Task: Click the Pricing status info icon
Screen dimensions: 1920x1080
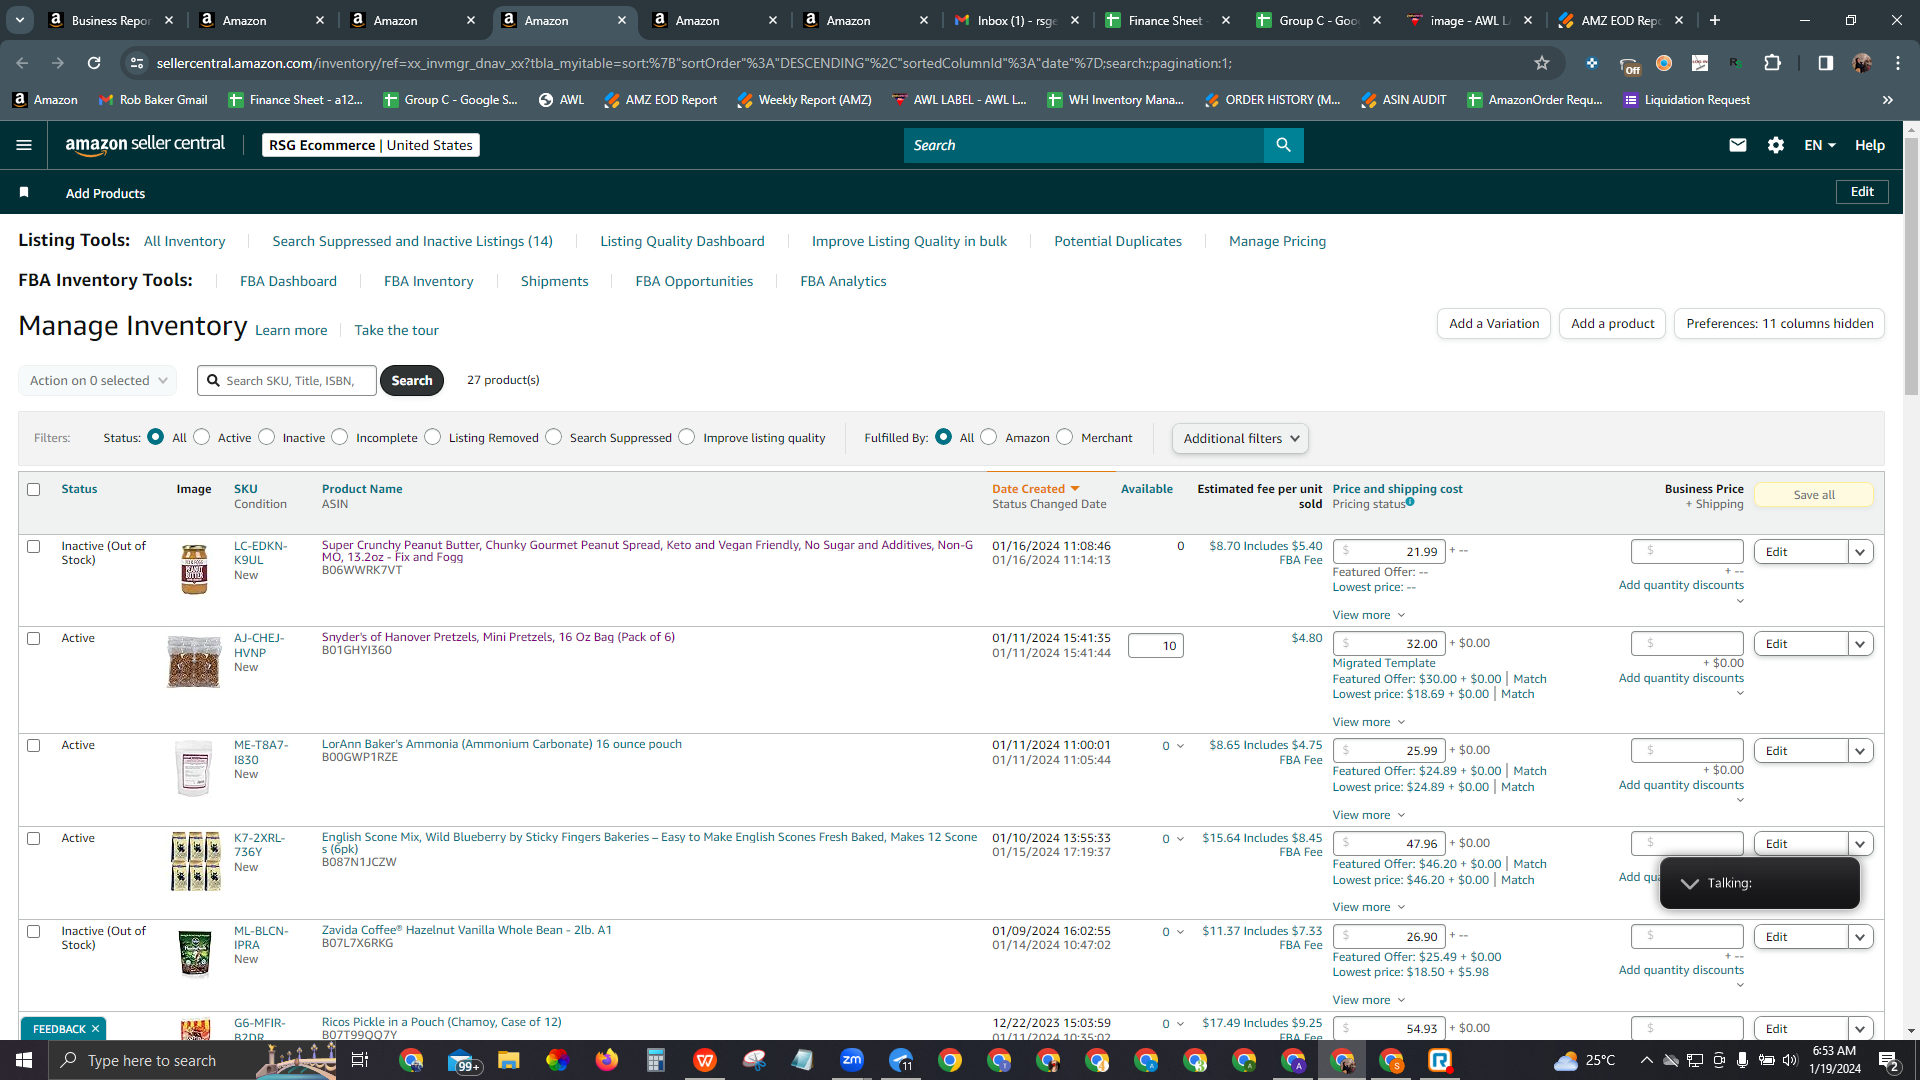Action: pyautogui.click(x=1410, y=502)
